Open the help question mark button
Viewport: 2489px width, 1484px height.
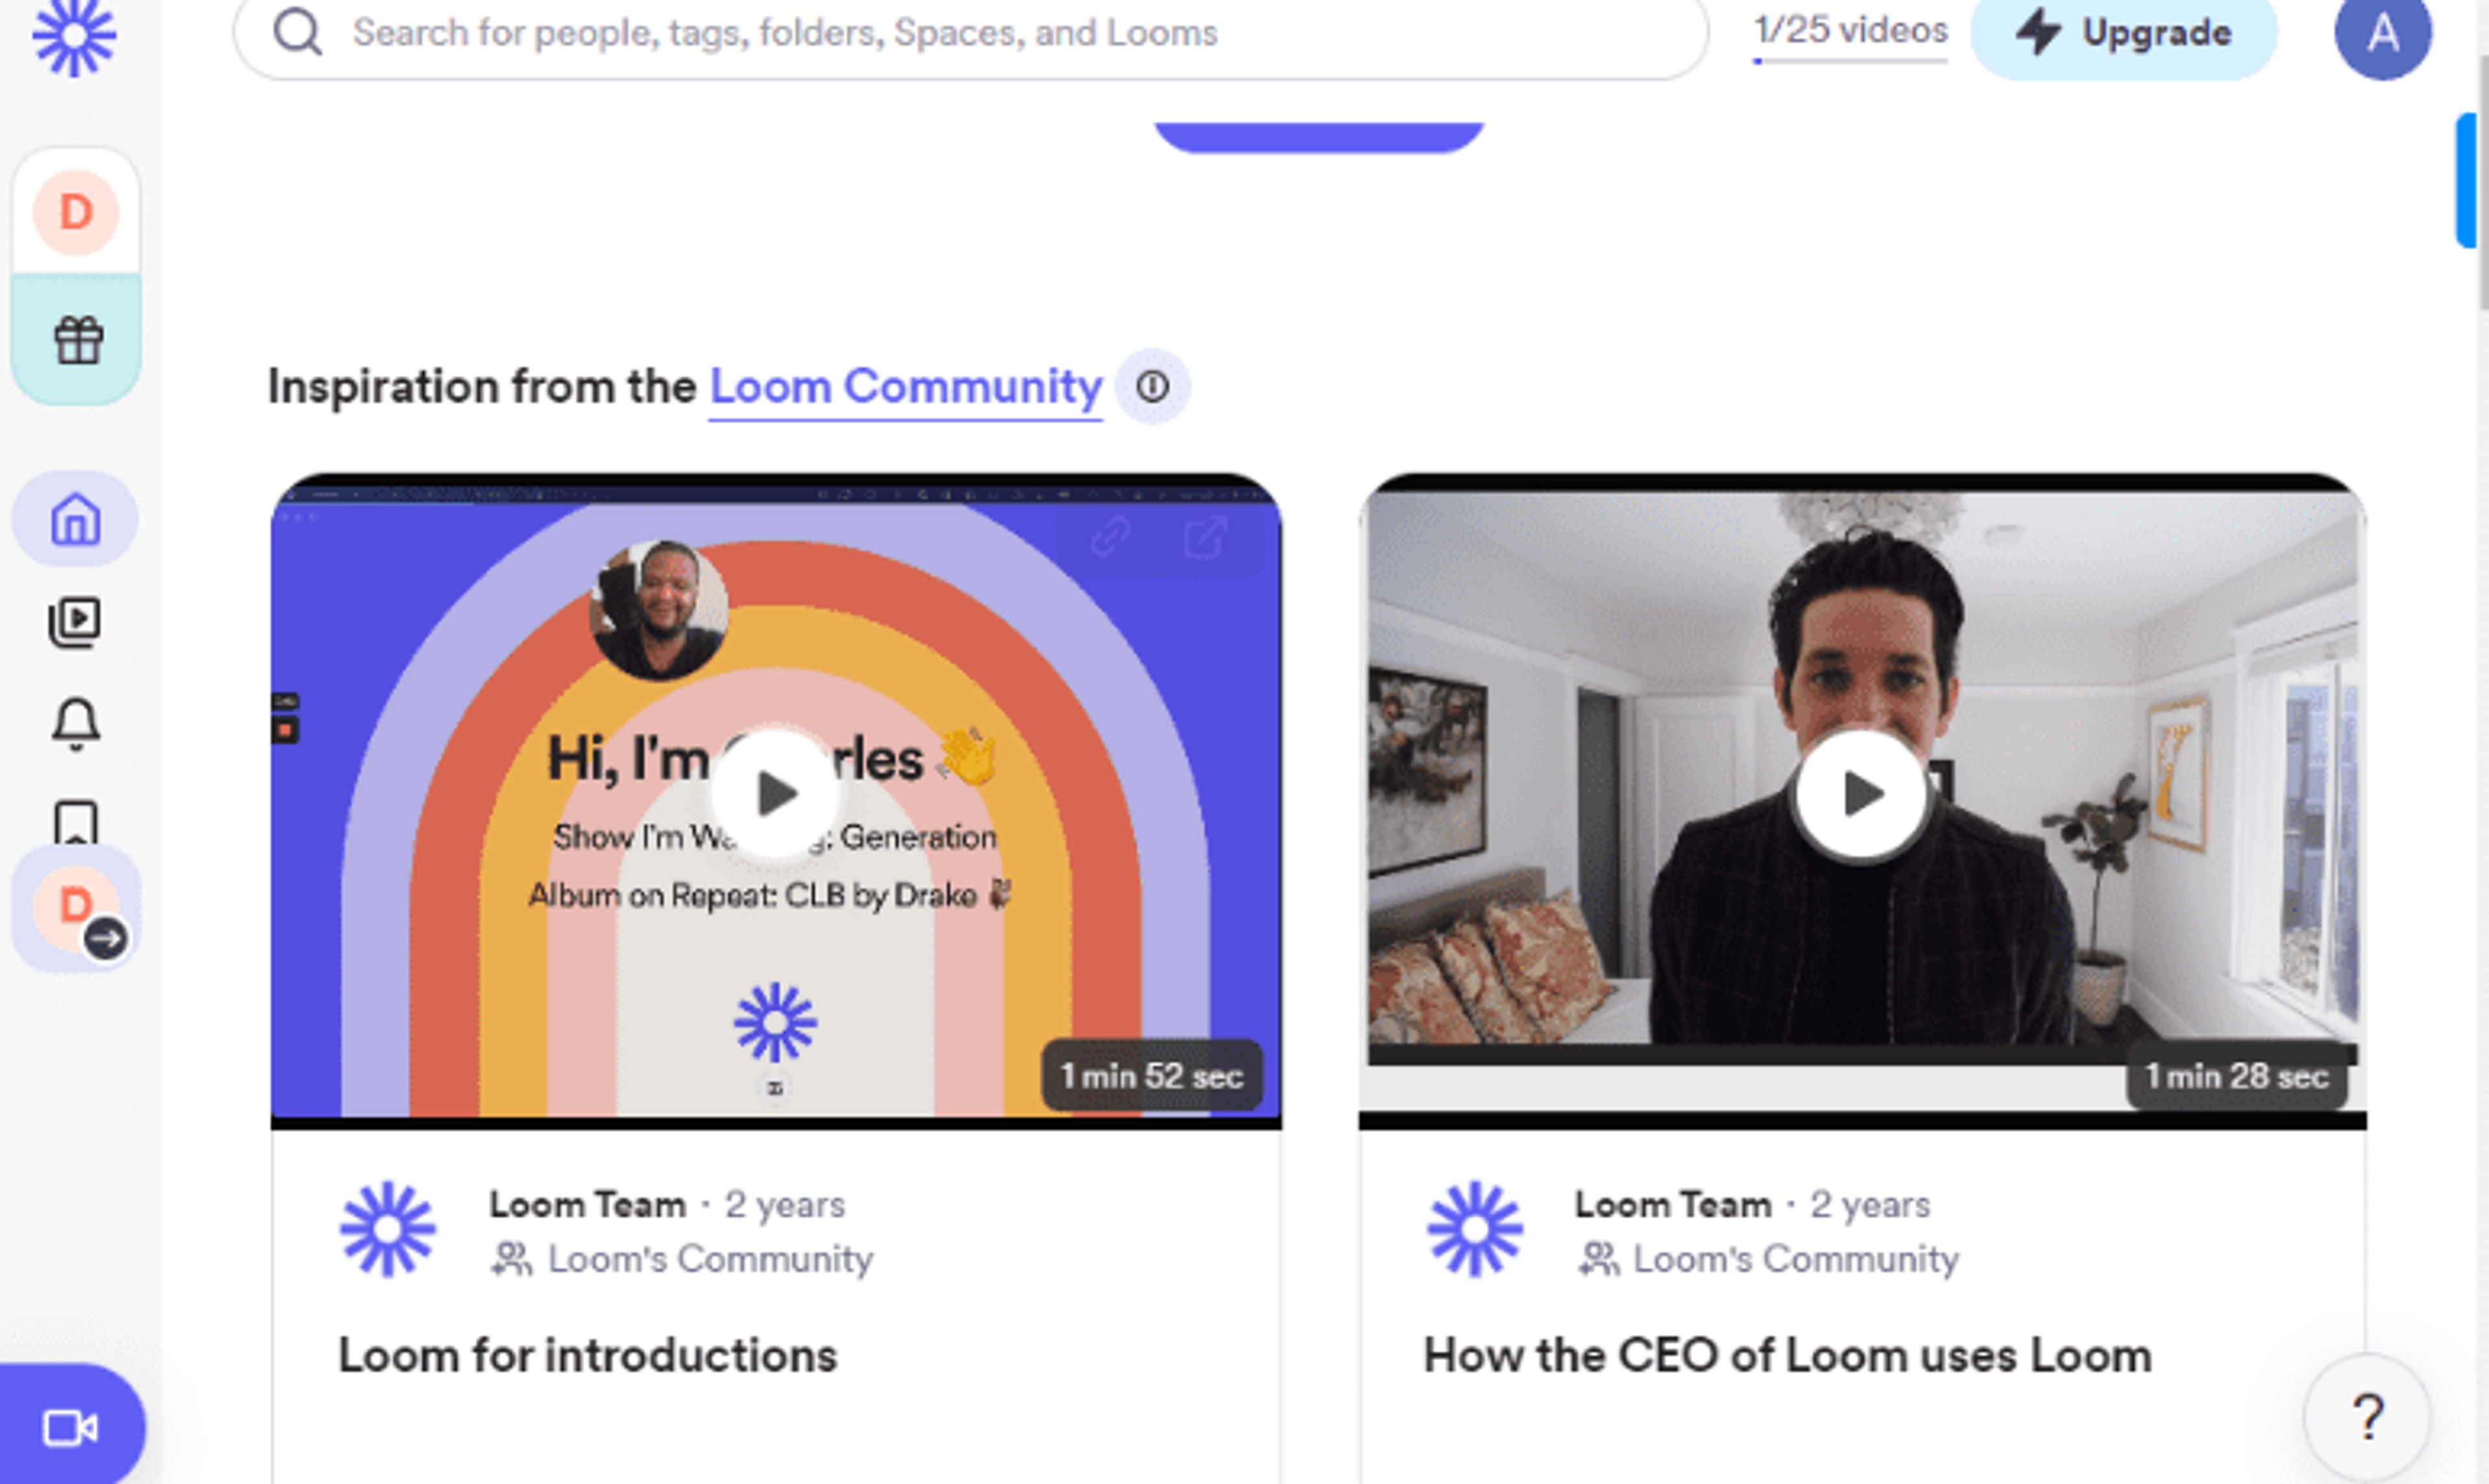pyautogui.click(x=2367, y=1417)
